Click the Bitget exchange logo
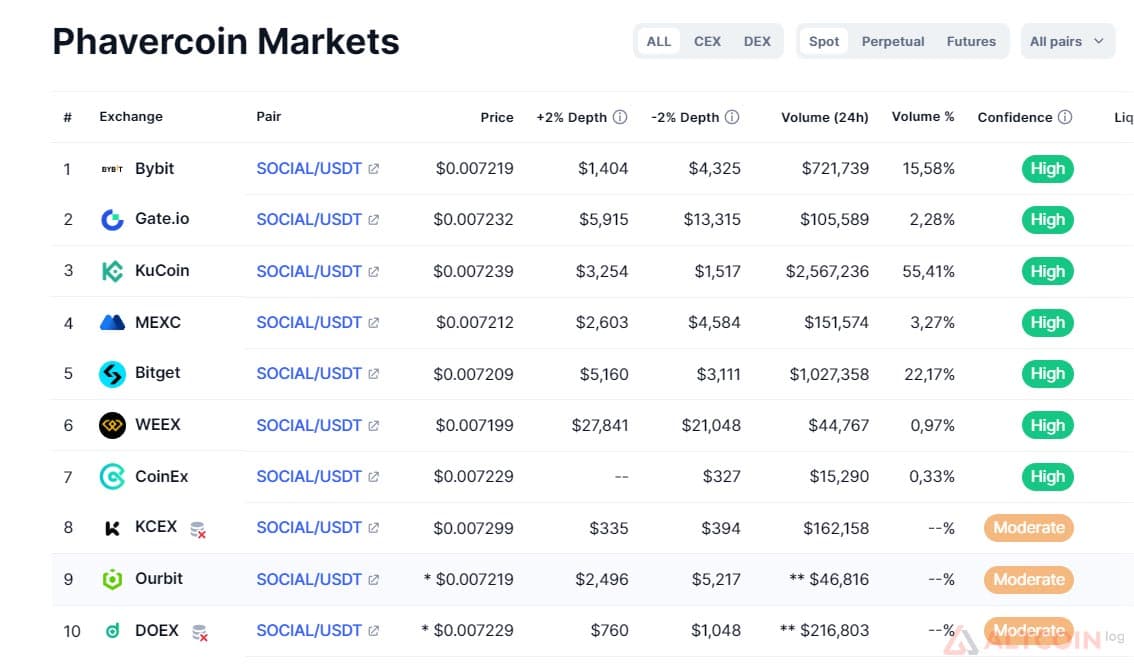This screenshot has width=1134, height=664. coord(112,374)
